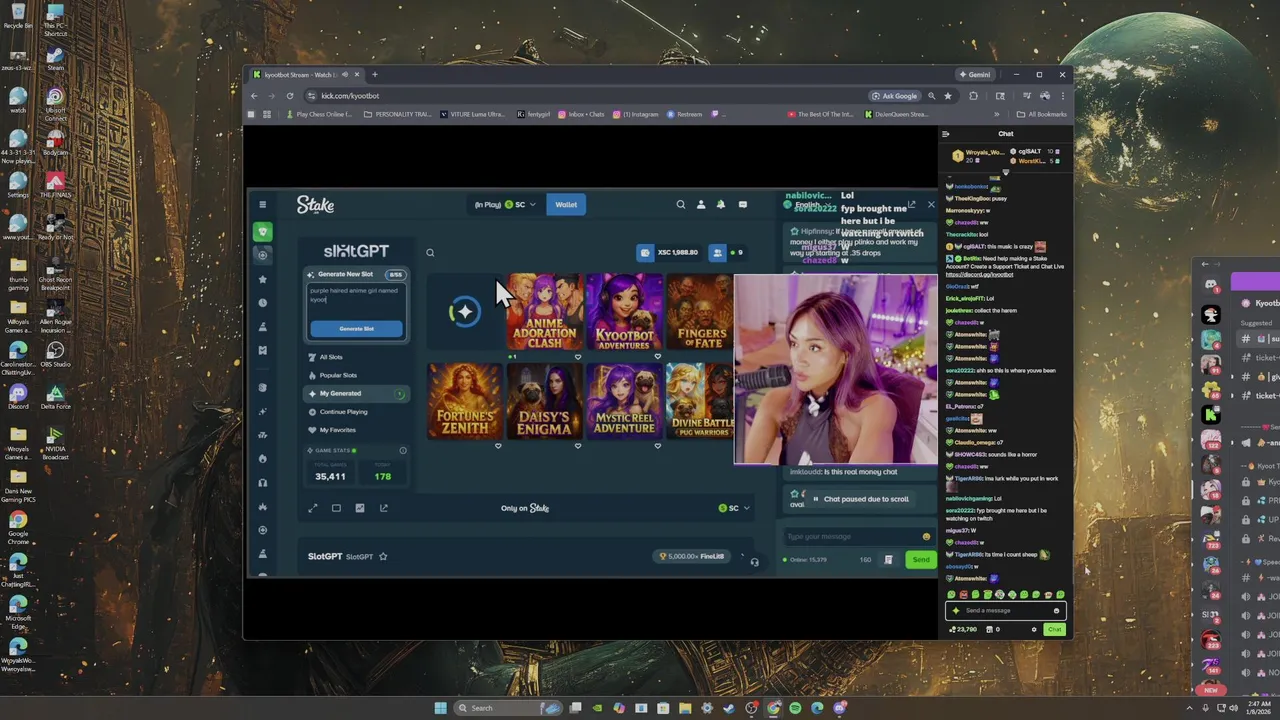Click the Kick chat message input
The width and height of the screenshot is (1280, 720).
(x=1006, y=610)
